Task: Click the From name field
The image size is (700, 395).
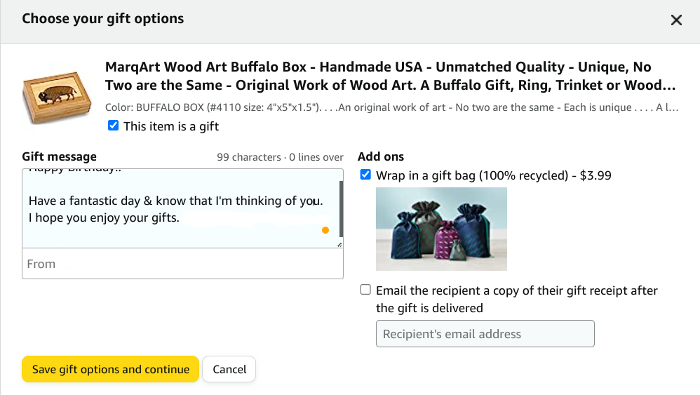Action: (x=183, y=264)
